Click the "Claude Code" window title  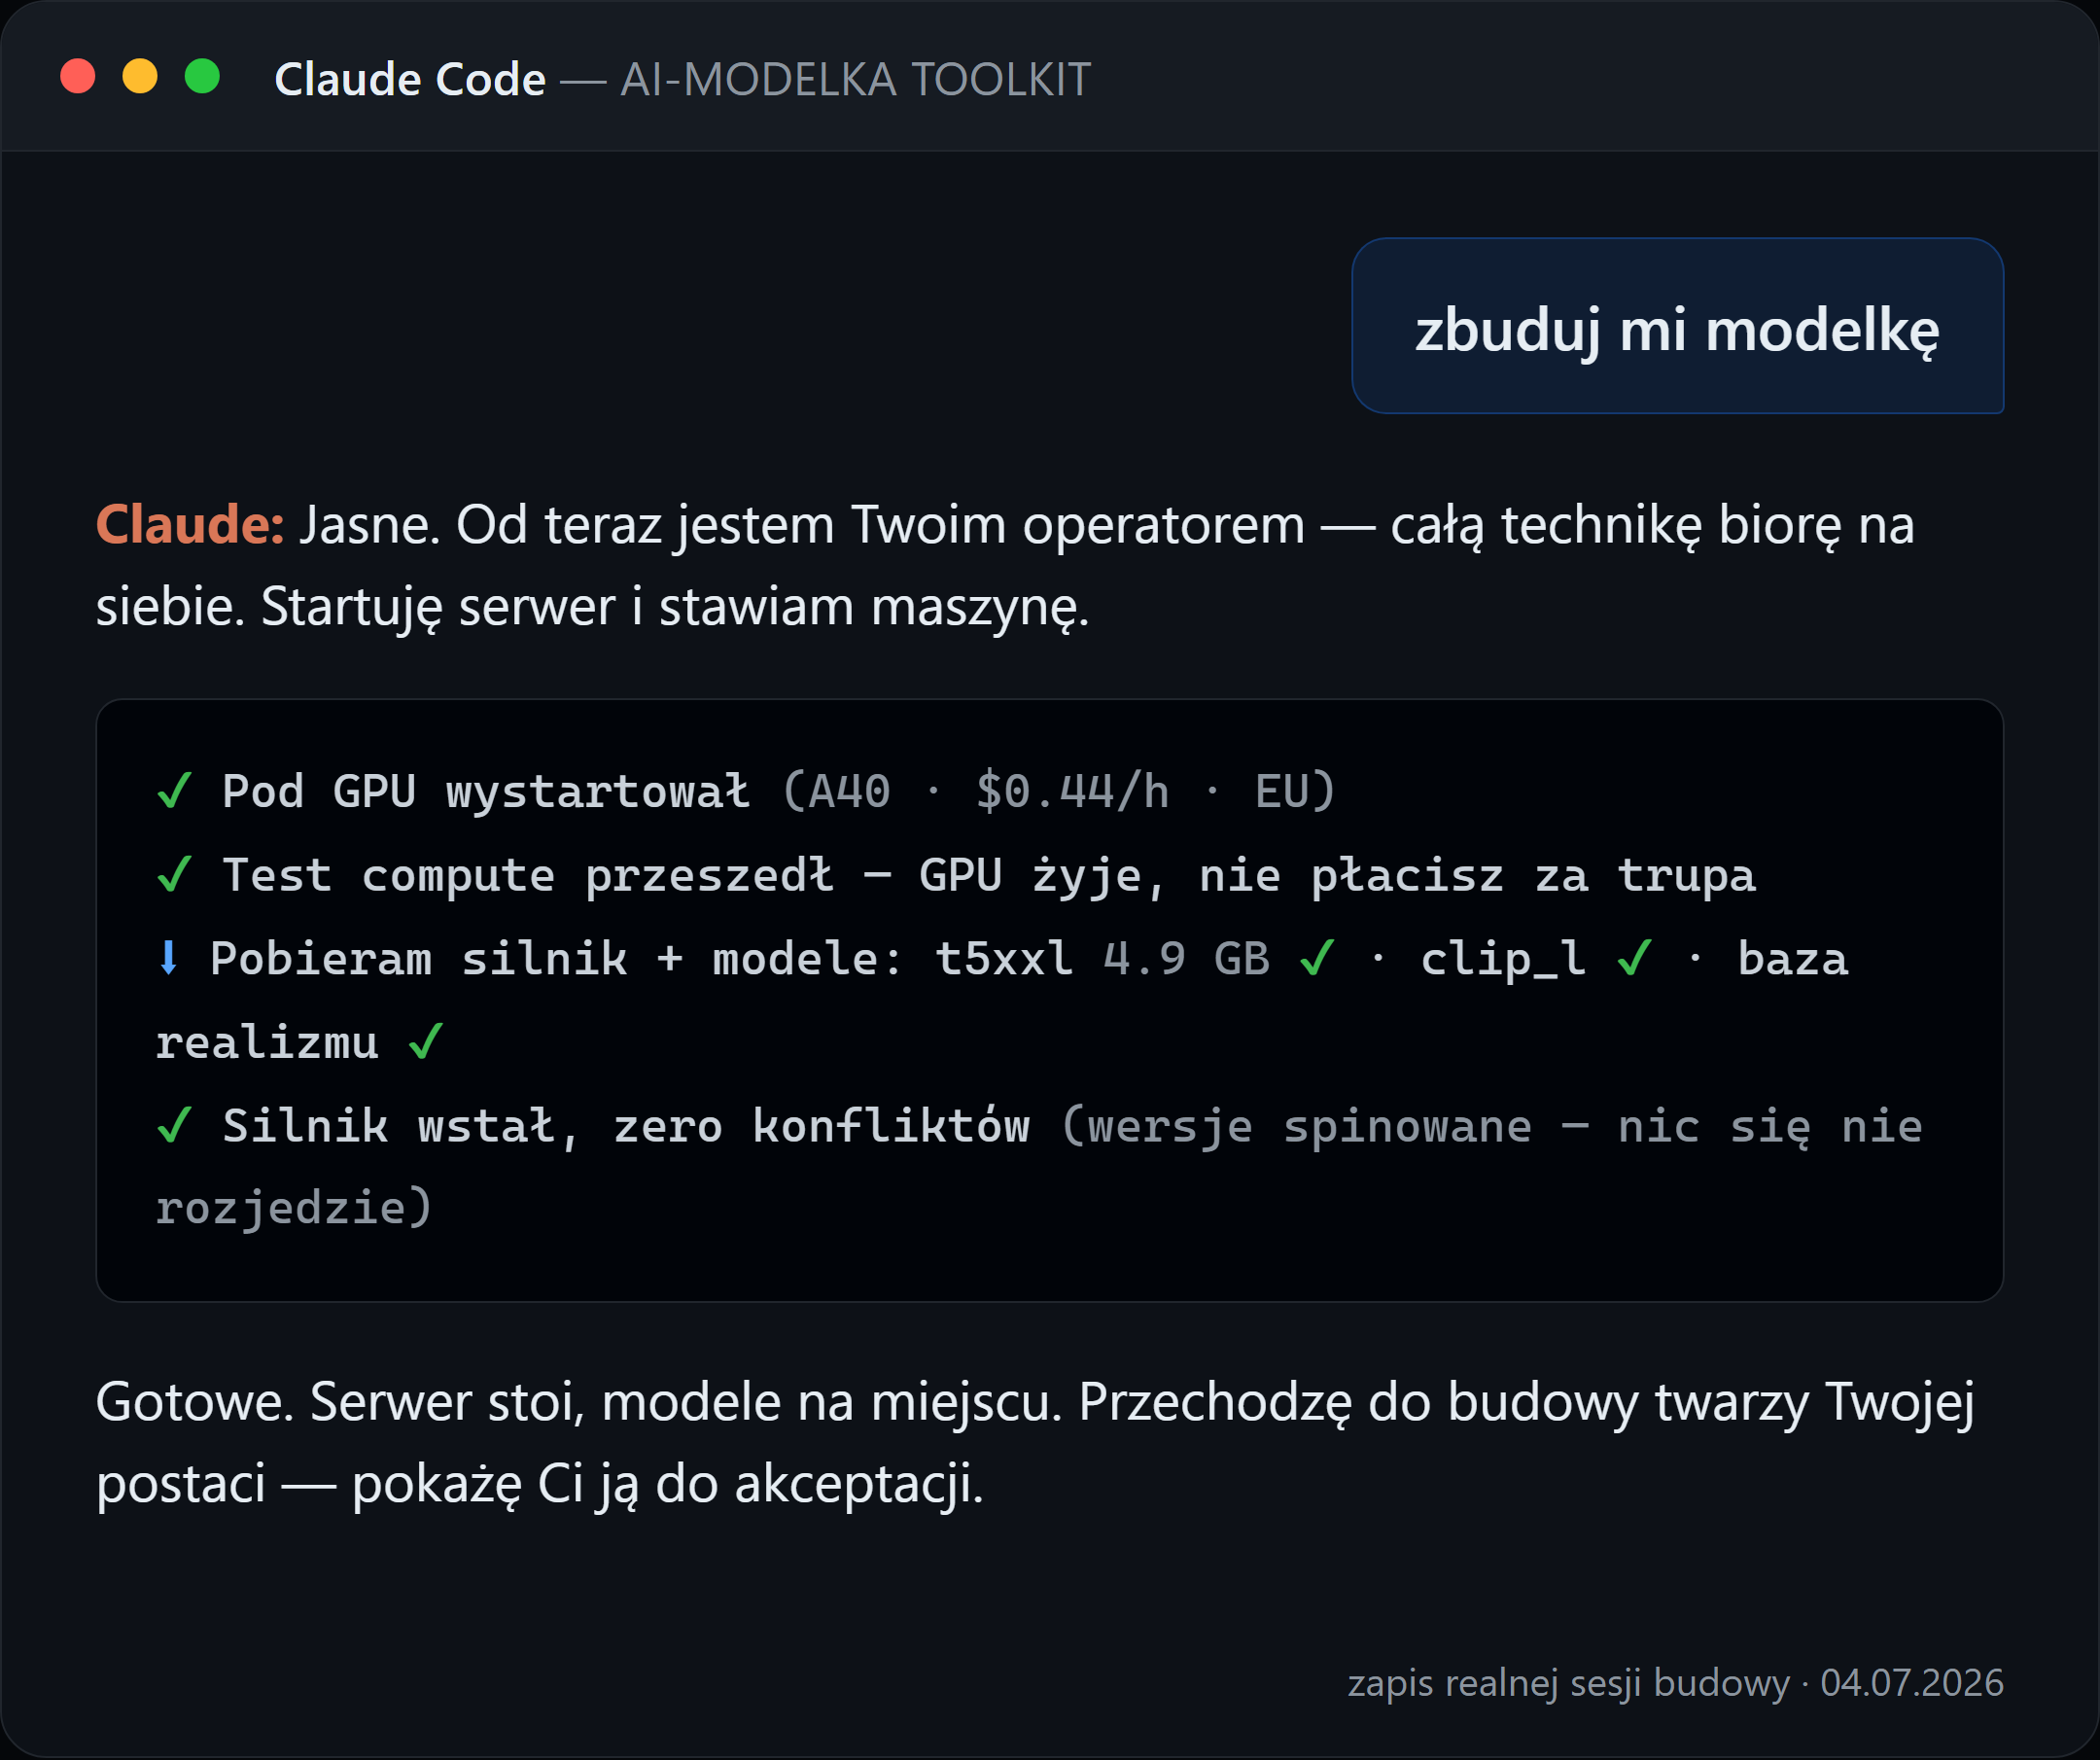click(410, 79)
